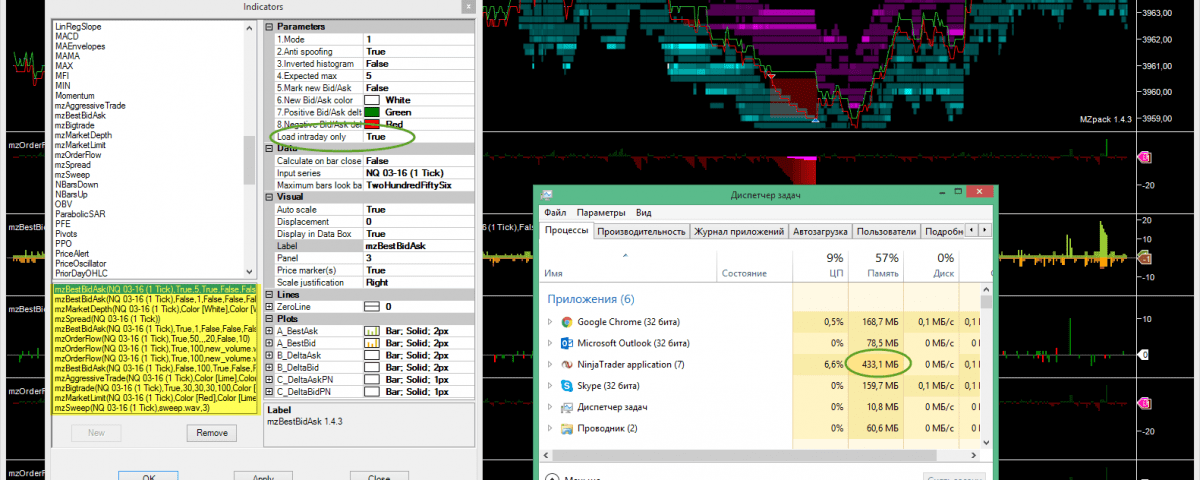Click the NinjaTrader application icon in Task Manager

[567, 364]
